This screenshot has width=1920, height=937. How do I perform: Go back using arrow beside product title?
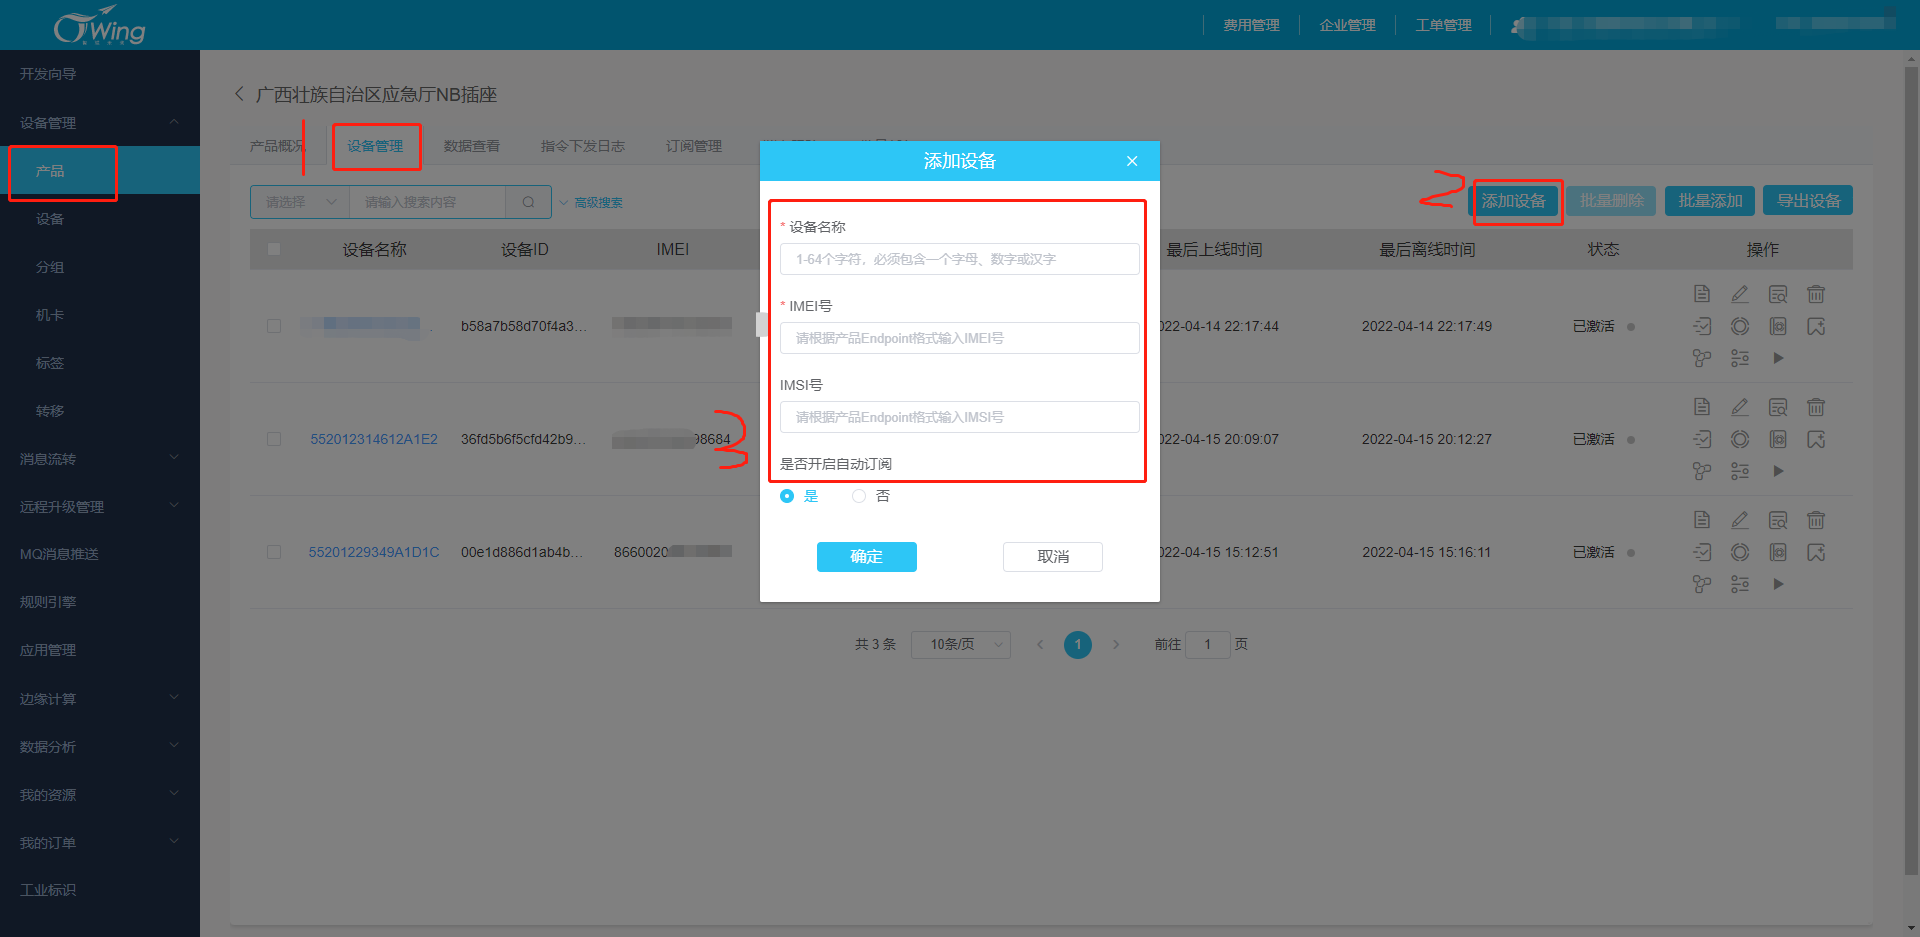239,94
